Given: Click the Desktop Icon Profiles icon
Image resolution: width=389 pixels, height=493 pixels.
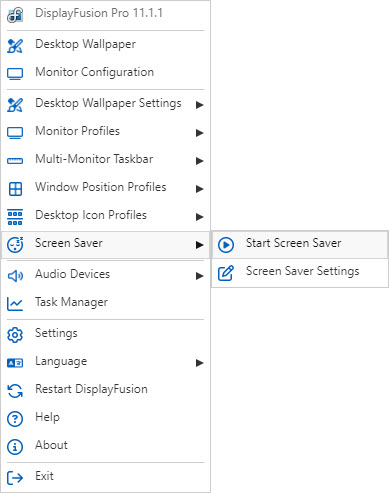Looking at the screenshot, I should (x=15, y=217).
